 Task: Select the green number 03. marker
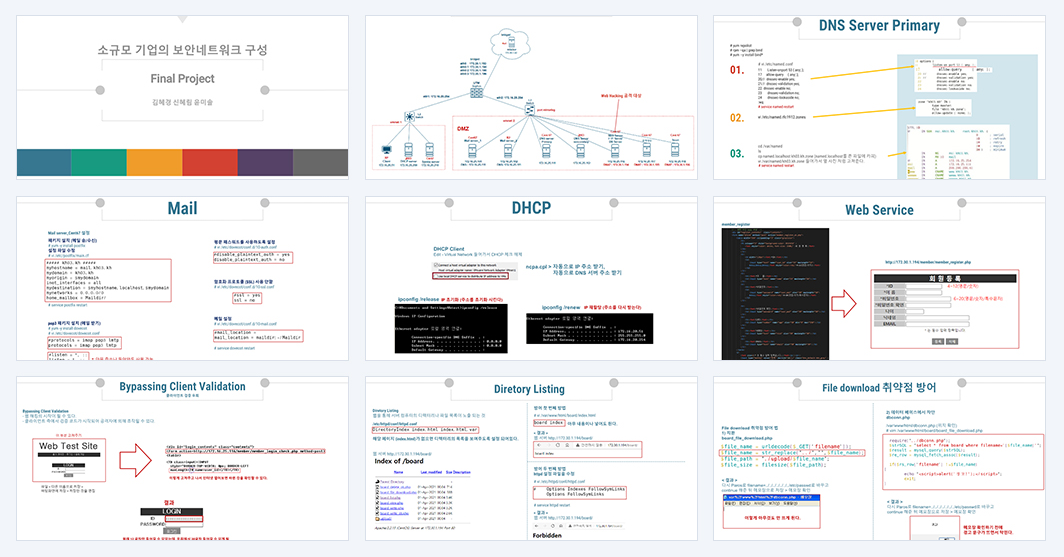(x=737, y=153)
